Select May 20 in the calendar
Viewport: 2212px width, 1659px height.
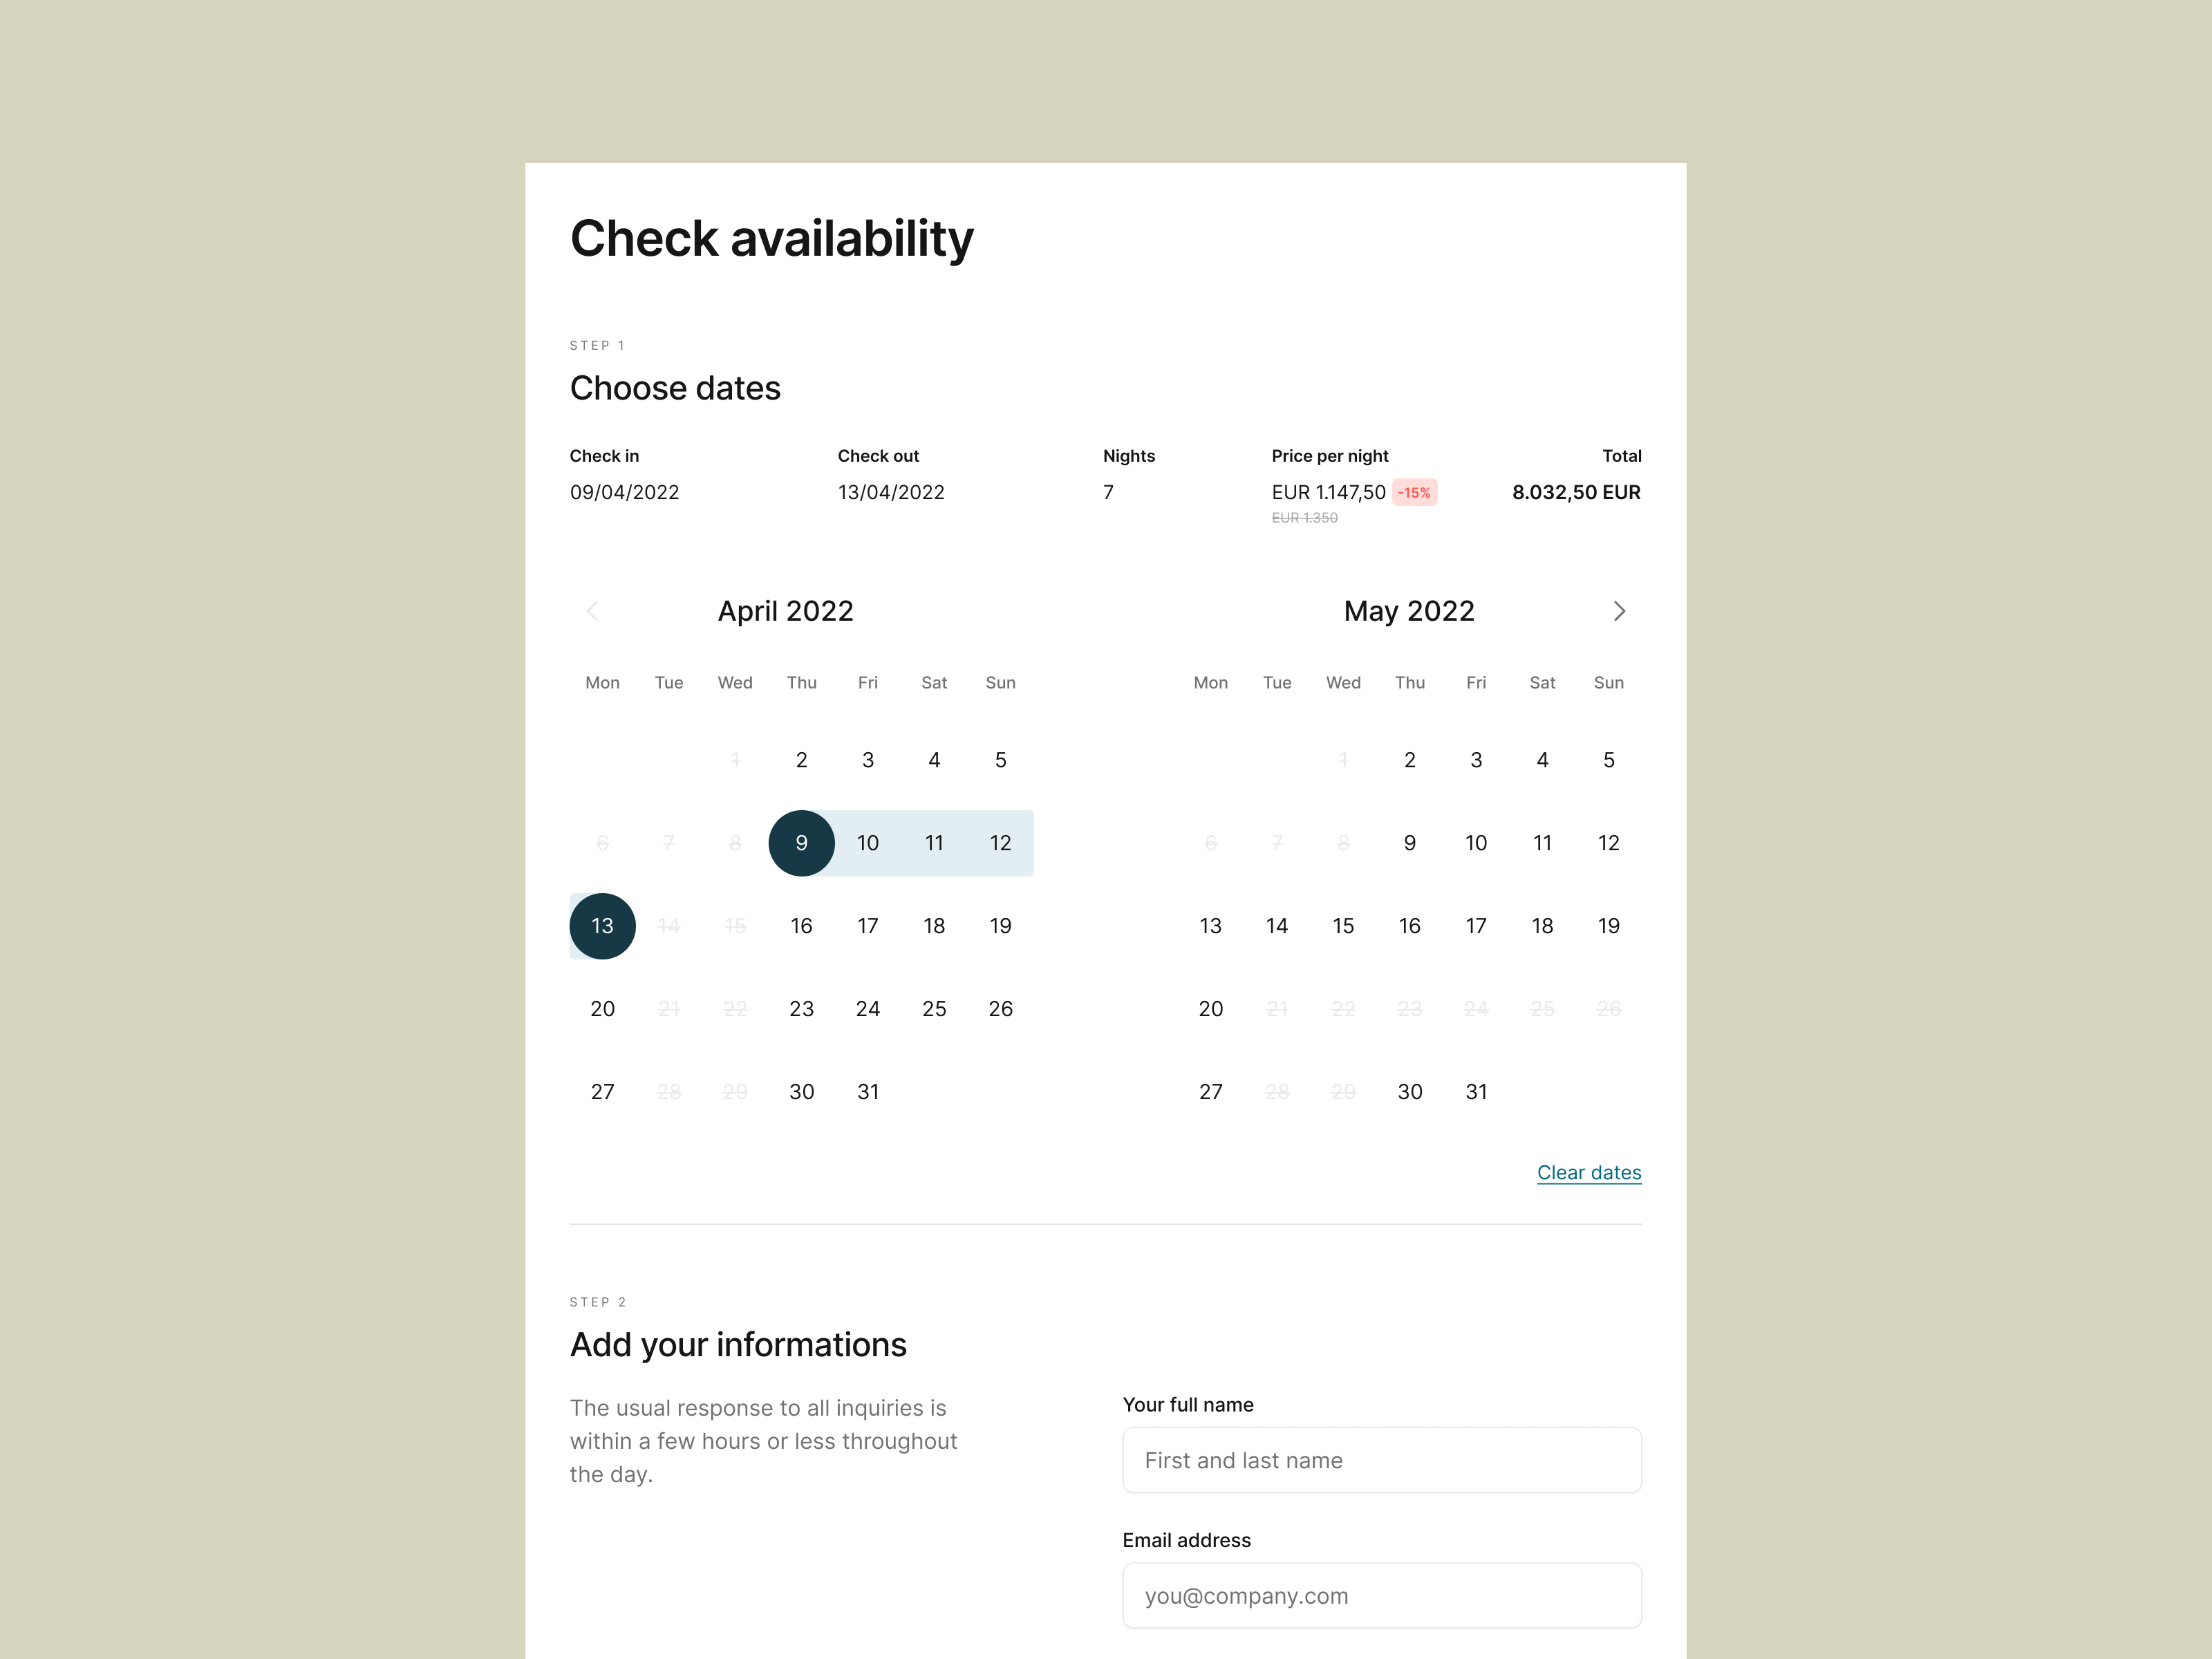[x=1210, y=1009]
